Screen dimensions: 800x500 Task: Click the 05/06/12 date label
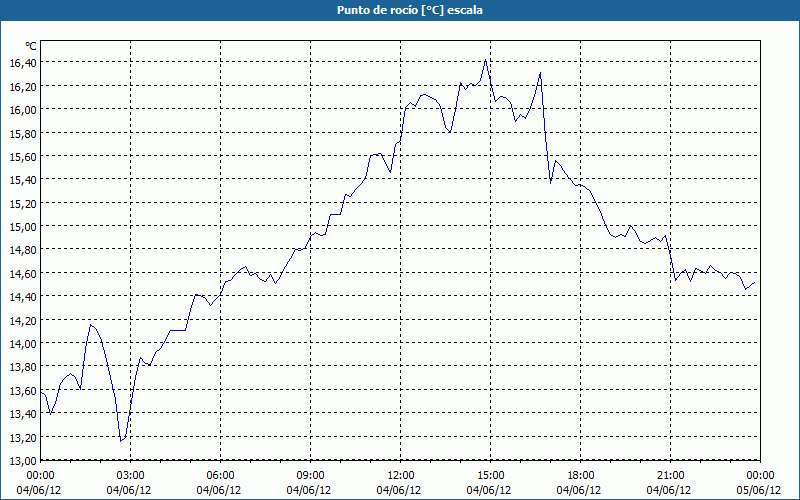(759, 490)
